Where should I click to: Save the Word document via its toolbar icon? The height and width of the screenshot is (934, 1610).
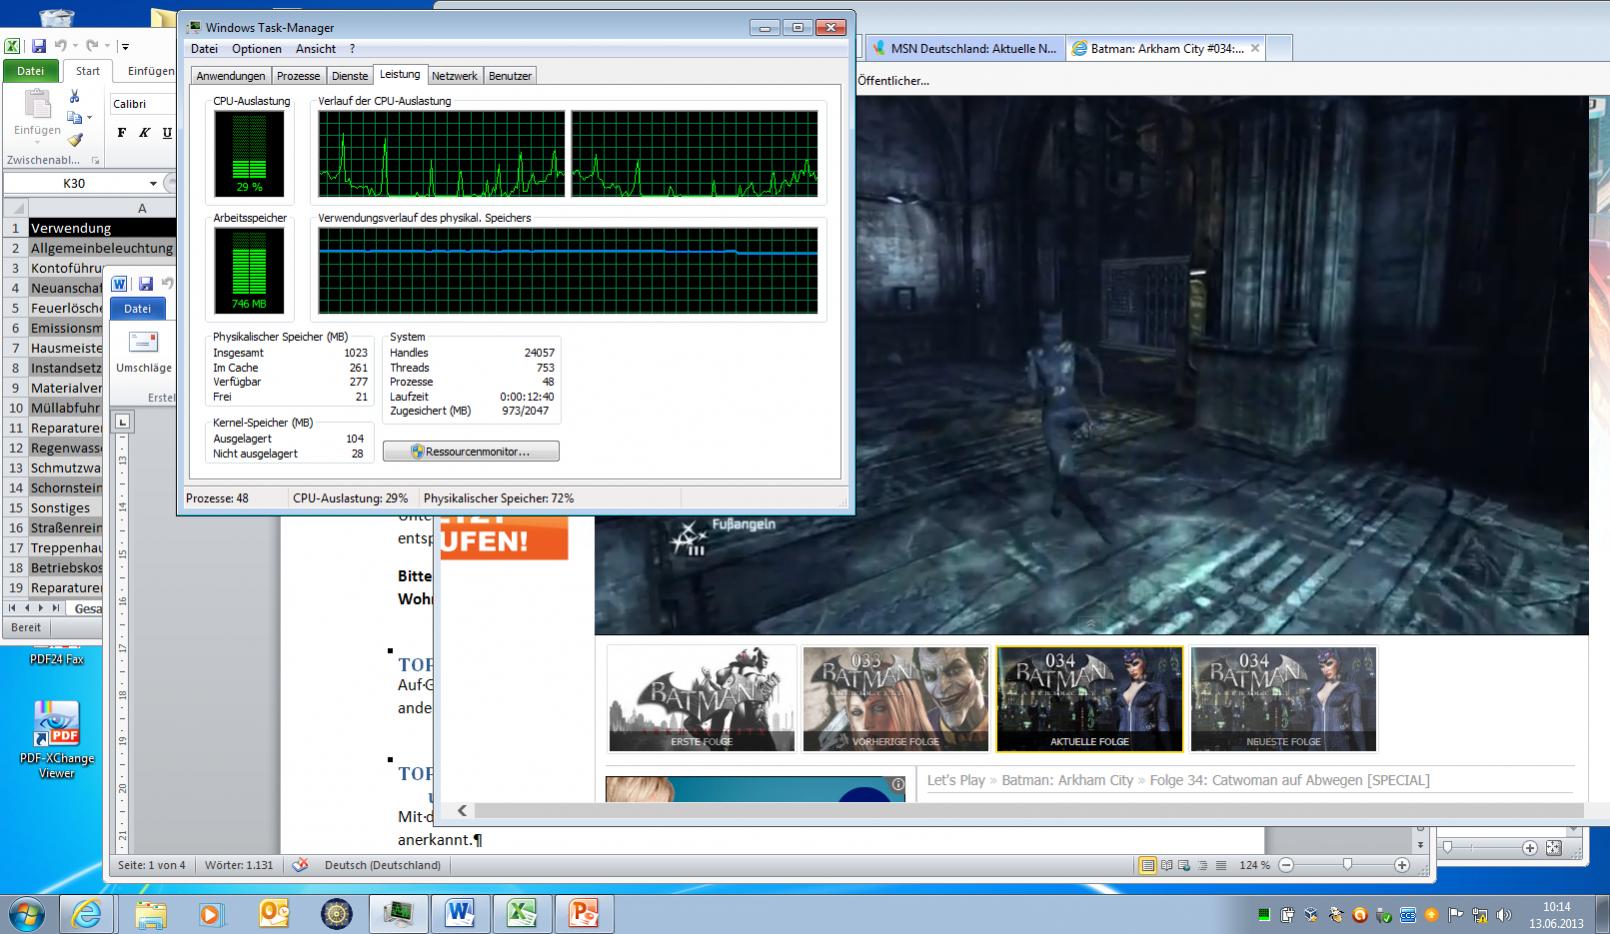[x=146, y=284]
